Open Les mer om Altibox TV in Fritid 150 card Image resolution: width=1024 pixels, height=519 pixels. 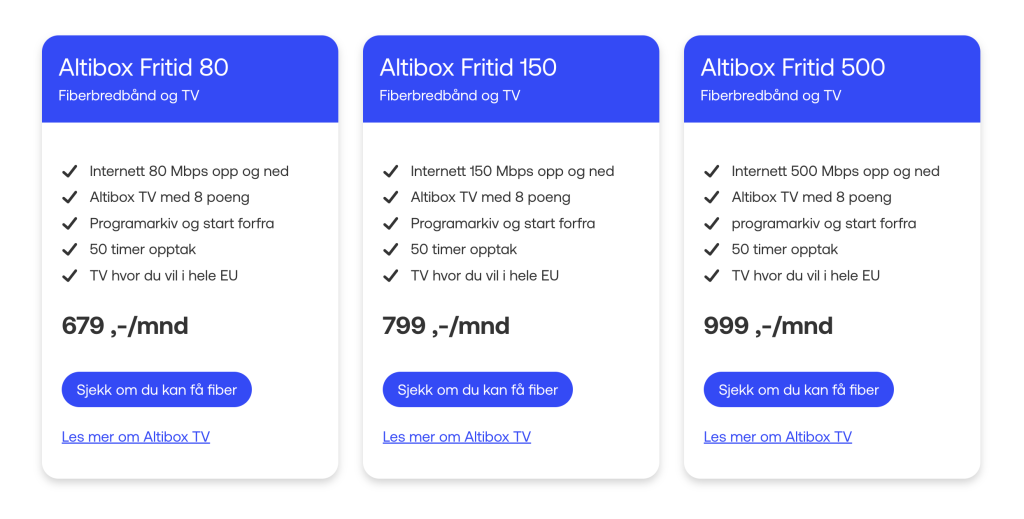pyautogui.click(x=457, y=437)
